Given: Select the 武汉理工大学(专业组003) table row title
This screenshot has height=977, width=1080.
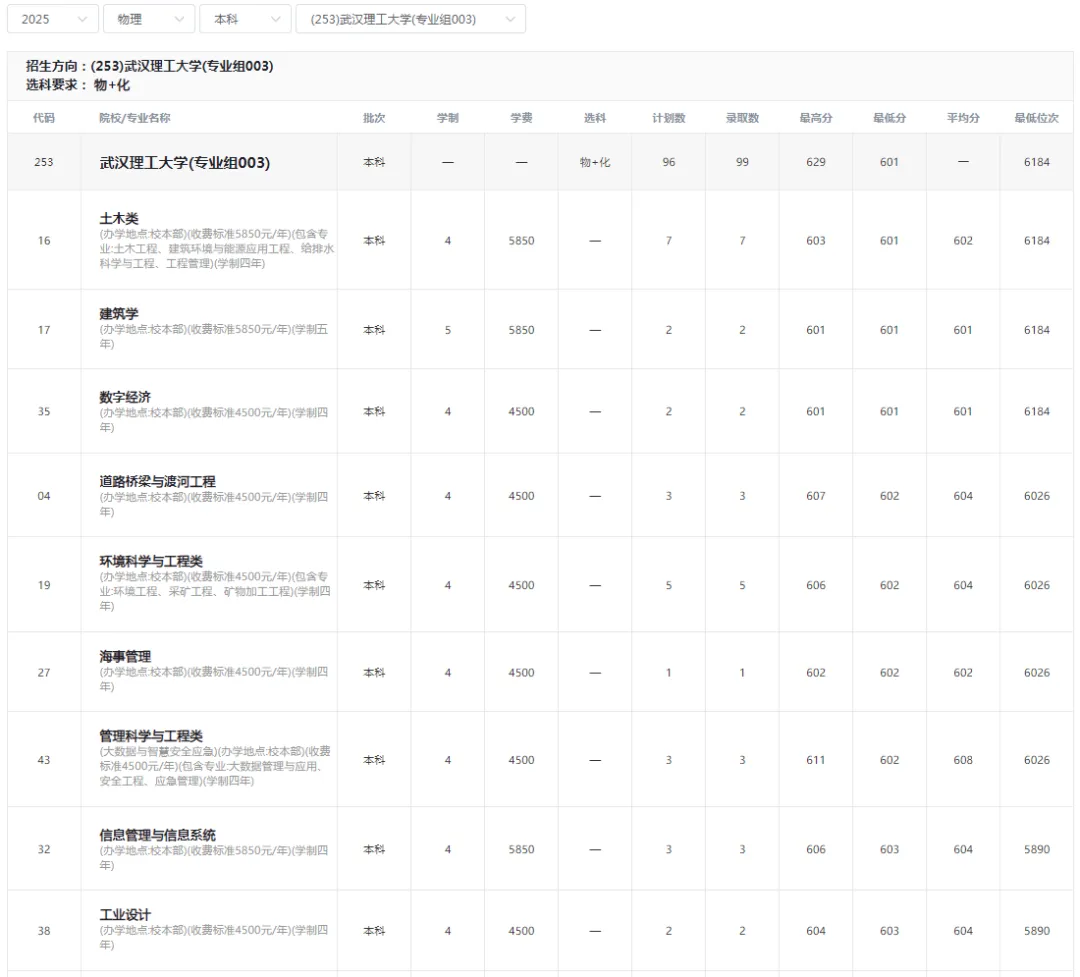Looking at the screenshot, I should click(185, 163).
